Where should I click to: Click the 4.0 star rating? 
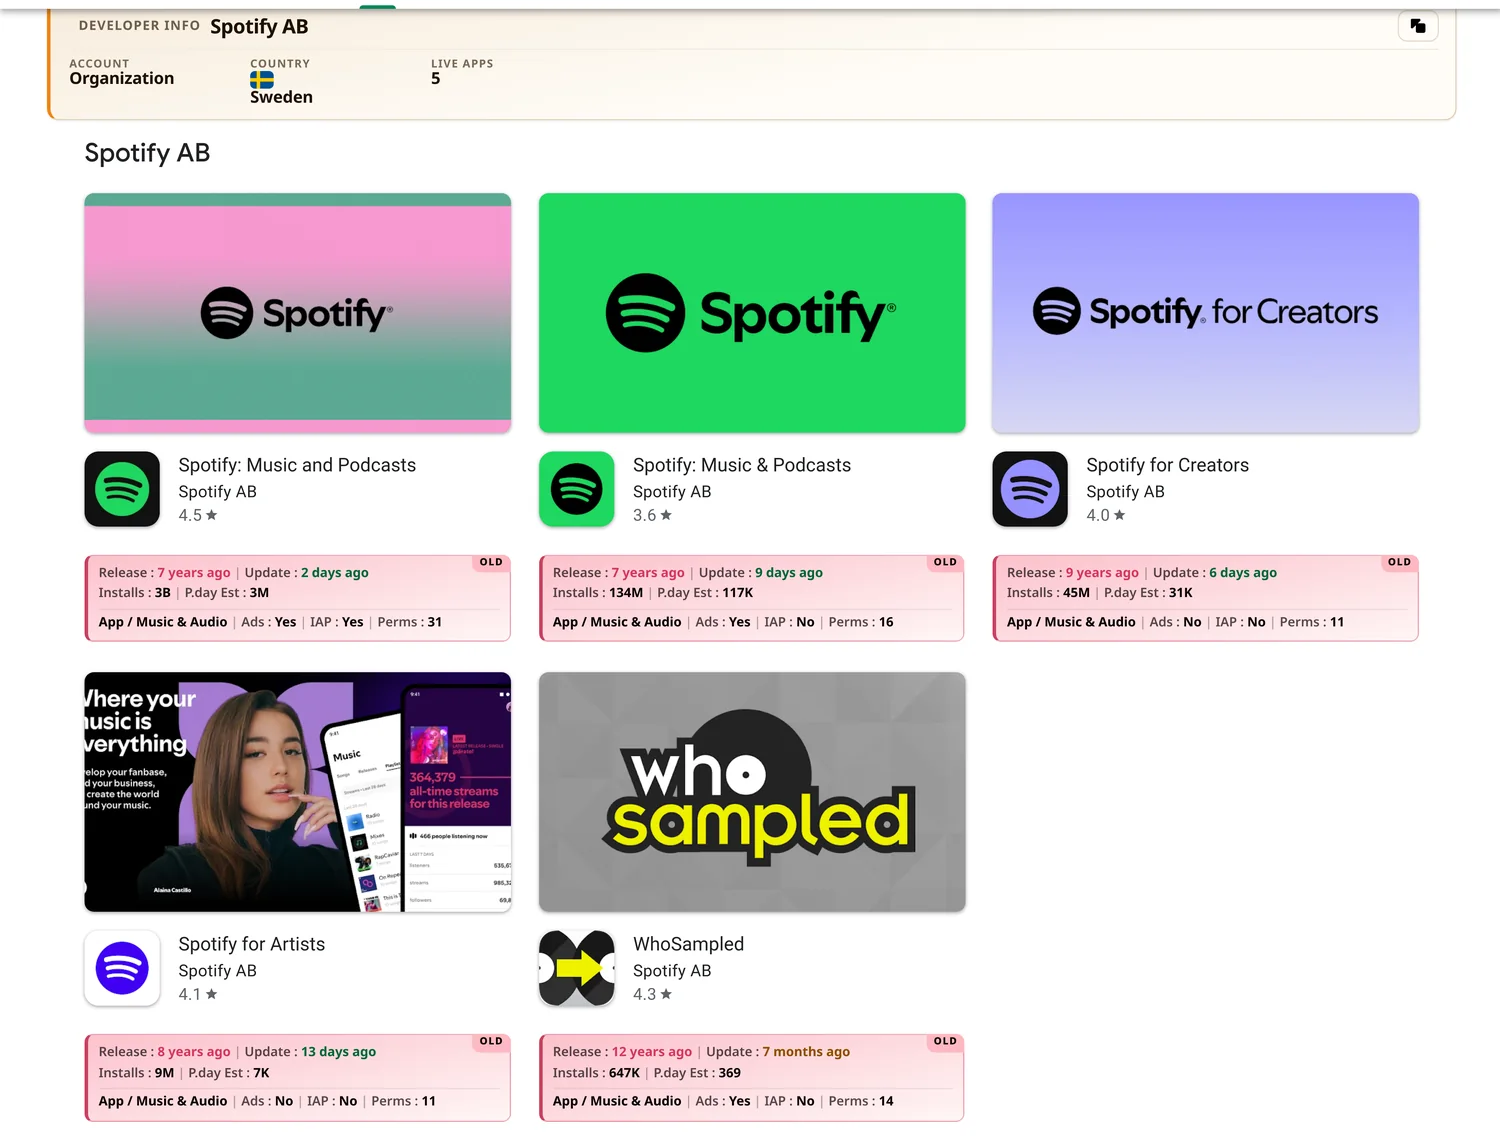click(1106, 515)
